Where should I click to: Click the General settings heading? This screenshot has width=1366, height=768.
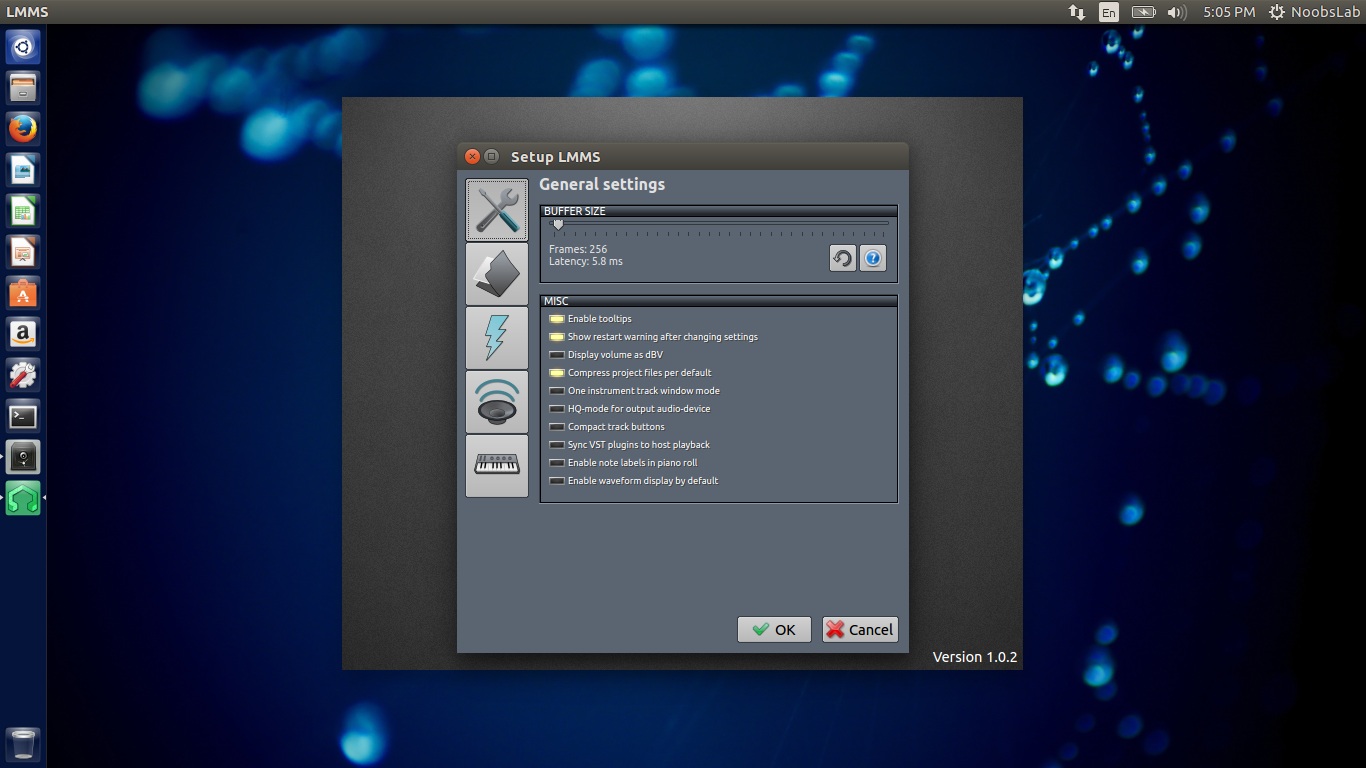click(602, 184)
